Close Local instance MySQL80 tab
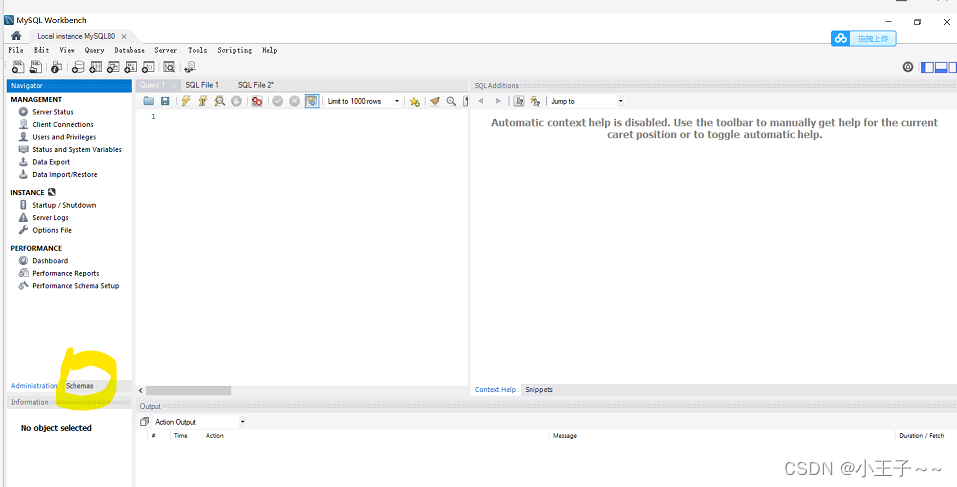The image size is (957, 487). 124,37
